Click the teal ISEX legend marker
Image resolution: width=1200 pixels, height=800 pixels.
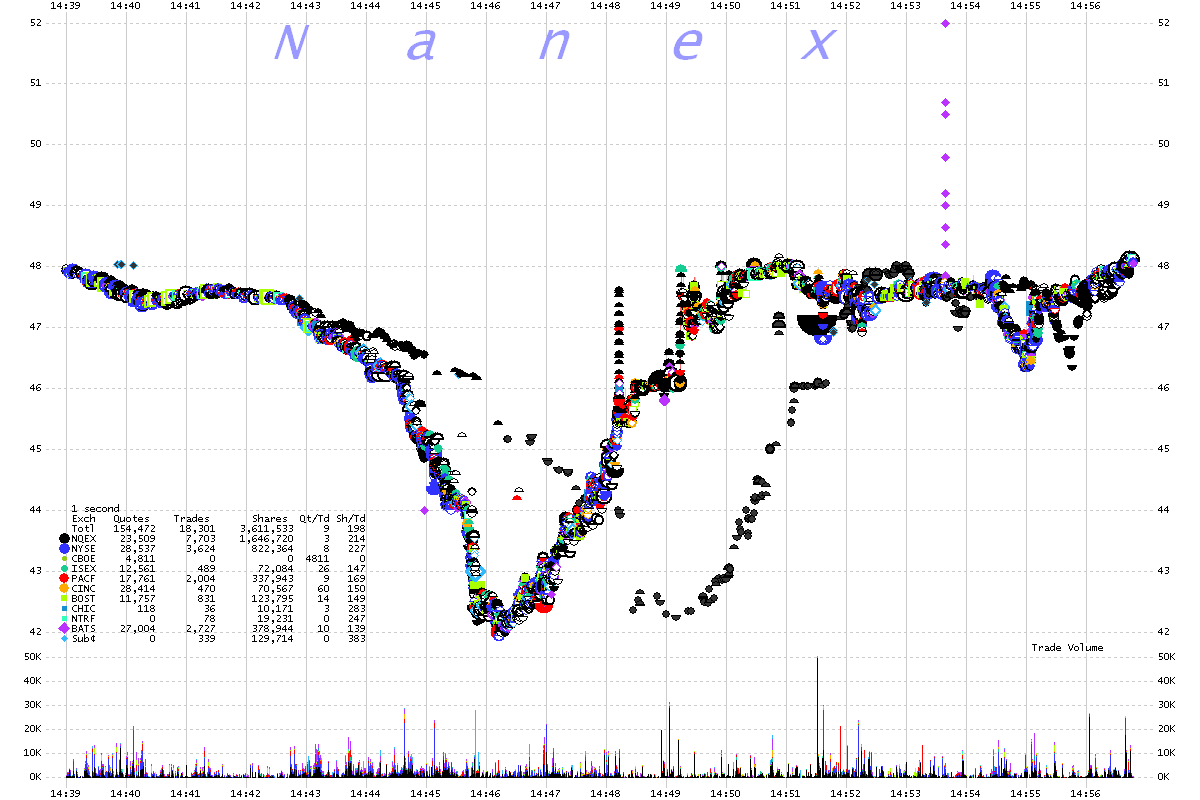64,568
